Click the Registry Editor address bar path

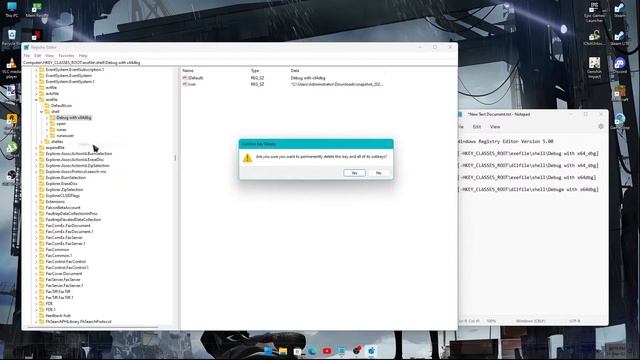tap(240, 62)
